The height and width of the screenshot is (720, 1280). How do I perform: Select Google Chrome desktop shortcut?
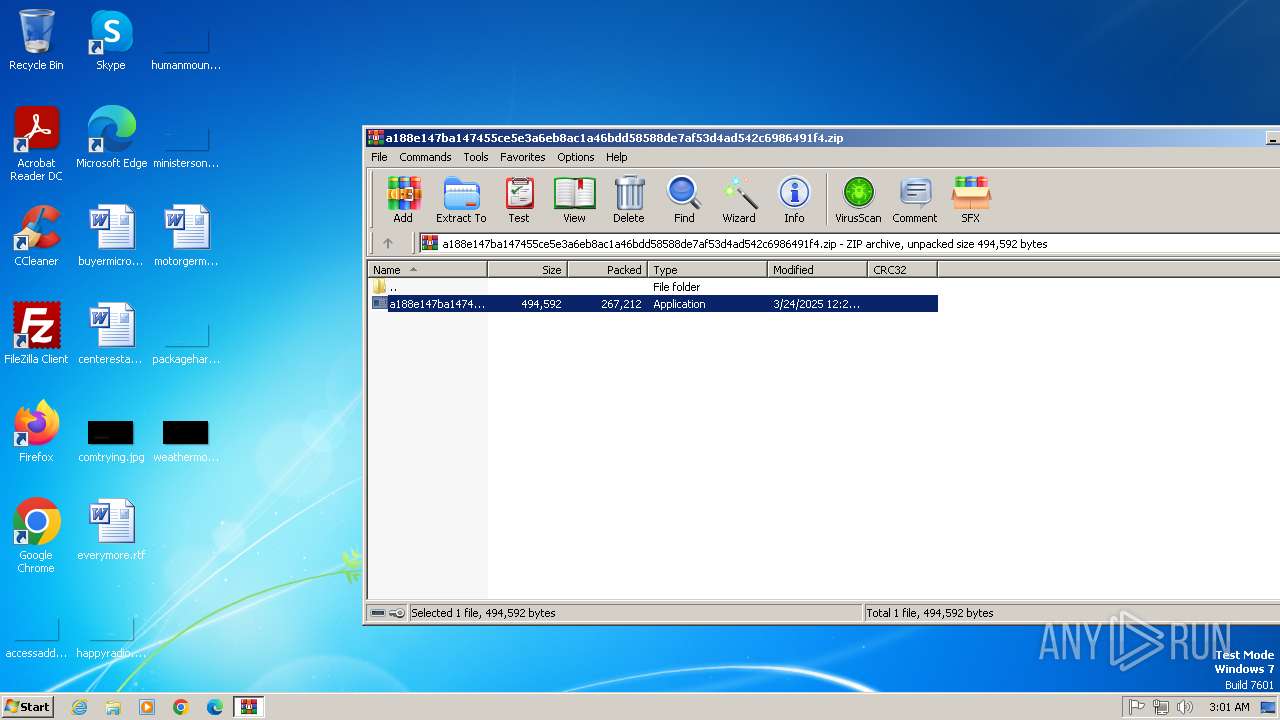[36, 536]
